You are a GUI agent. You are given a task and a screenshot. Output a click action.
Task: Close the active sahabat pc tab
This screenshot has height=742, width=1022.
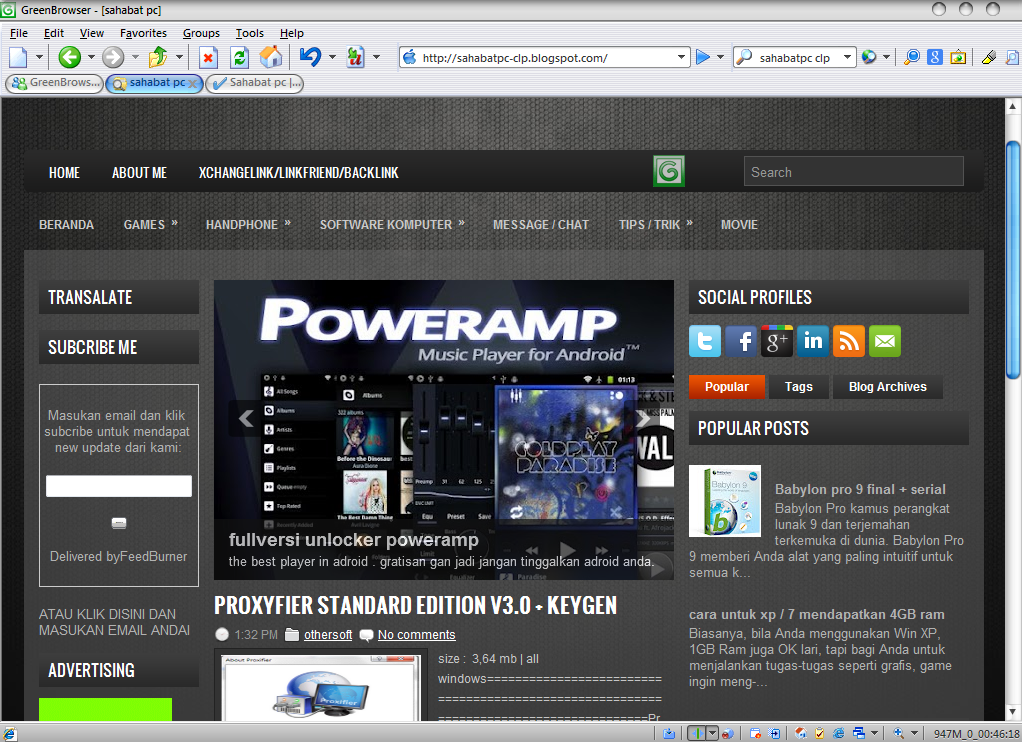coord(192,83)
